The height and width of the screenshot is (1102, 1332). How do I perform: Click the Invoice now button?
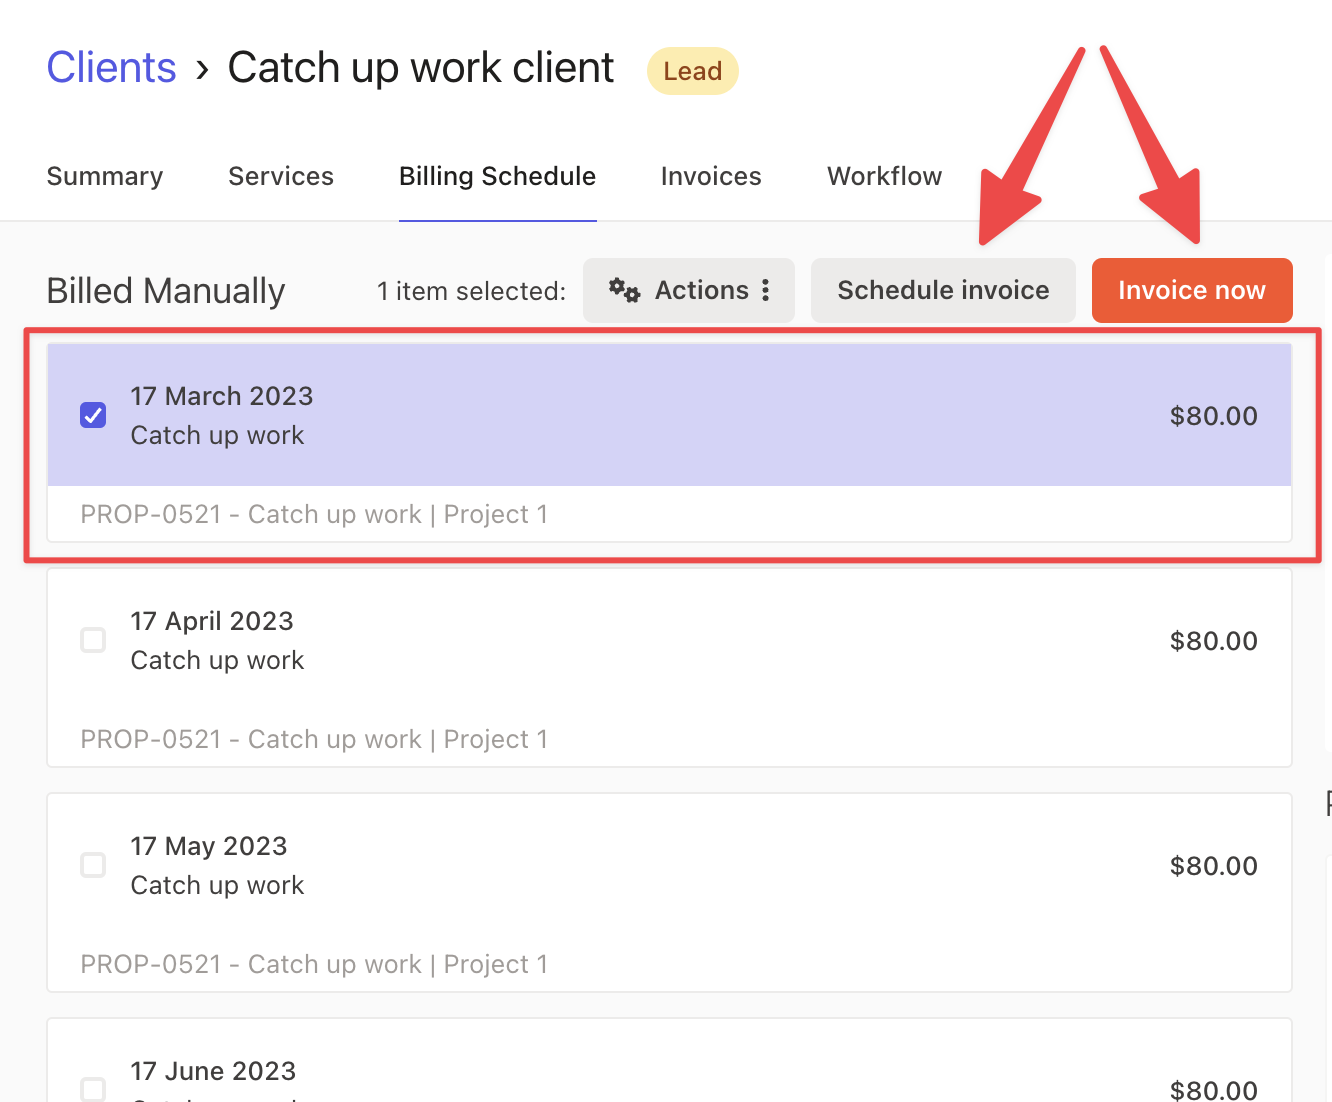pyautogui.click(x=1192, y=290)
